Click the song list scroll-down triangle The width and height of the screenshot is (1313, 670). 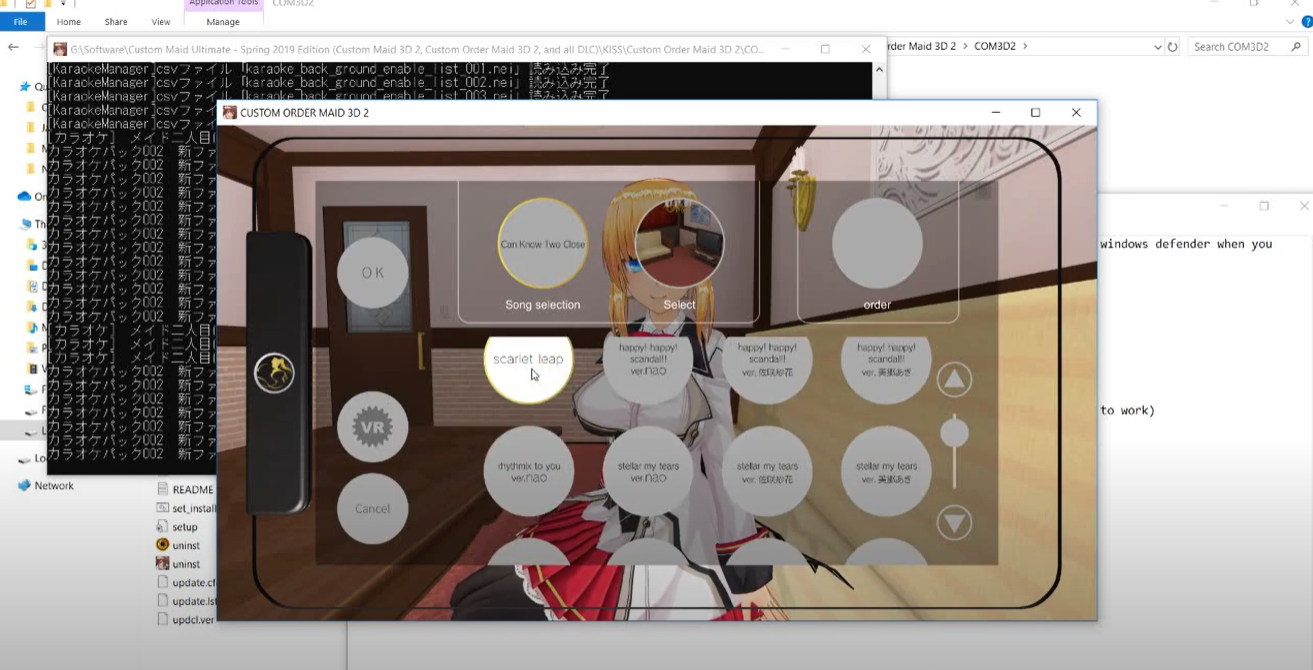(x=954, y=522)
